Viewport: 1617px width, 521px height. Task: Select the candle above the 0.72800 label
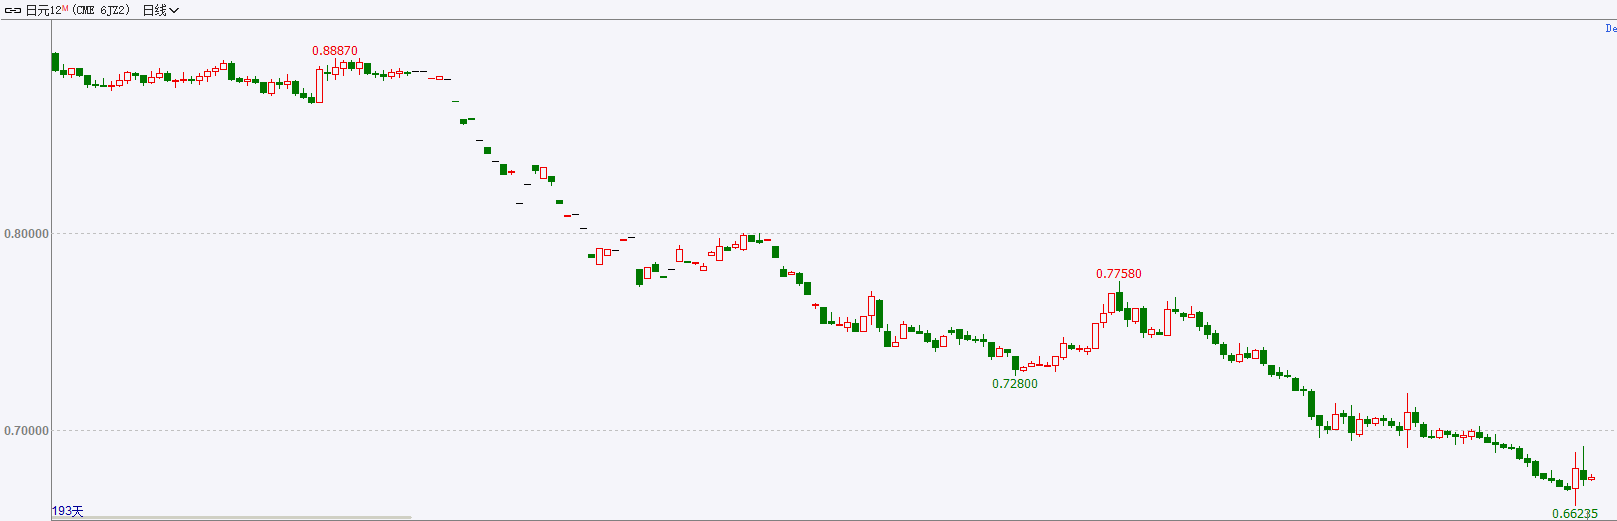click(x=1015, y=363)
